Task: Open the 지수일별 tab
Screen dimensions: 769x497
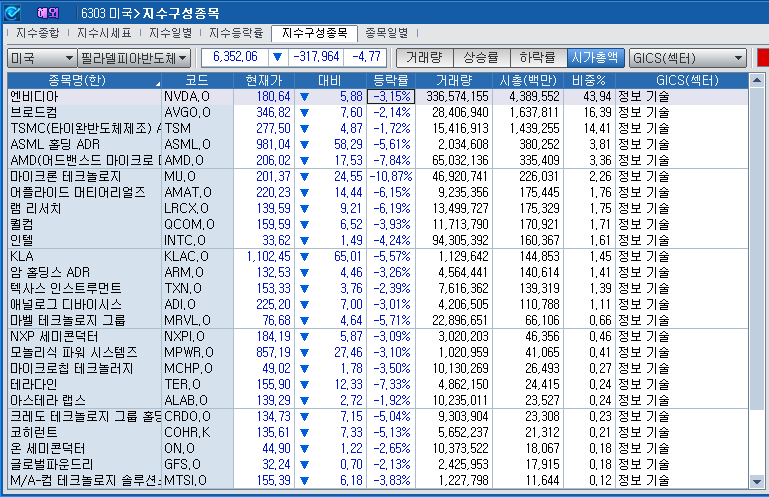Action: tap(171, 33)
